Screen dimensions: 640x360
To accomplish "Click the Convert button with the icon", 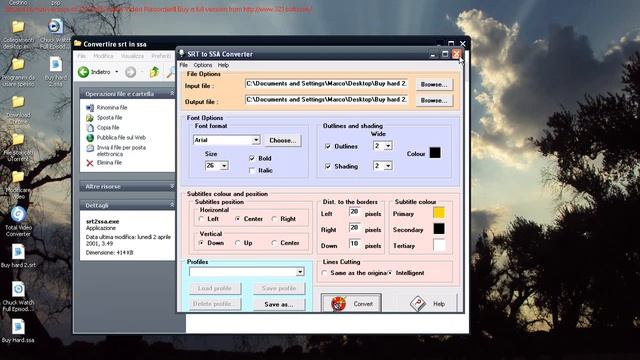I will 351,303.
